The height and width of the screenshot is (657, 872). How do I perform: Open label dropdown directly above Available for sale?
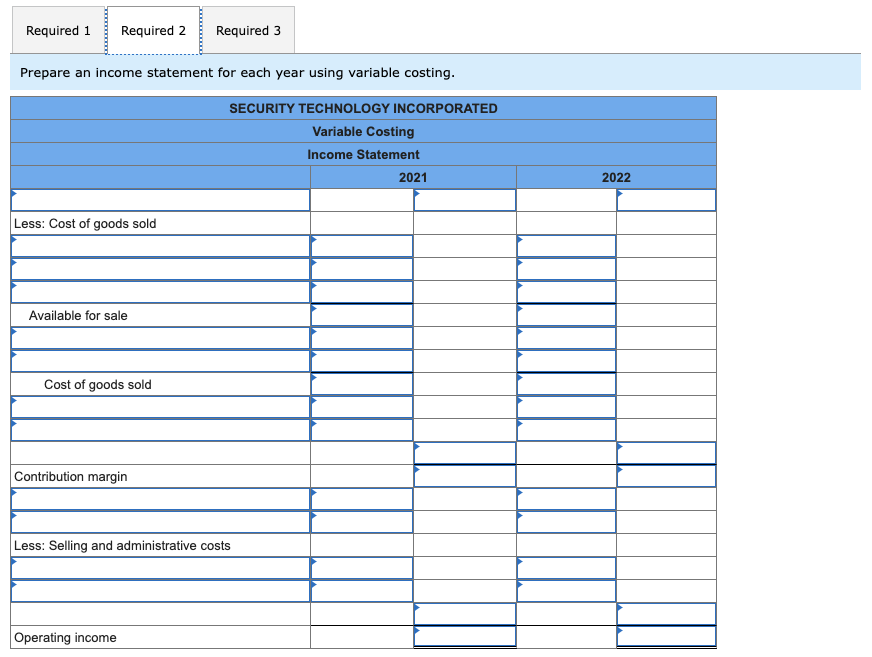tap(161, 292)
